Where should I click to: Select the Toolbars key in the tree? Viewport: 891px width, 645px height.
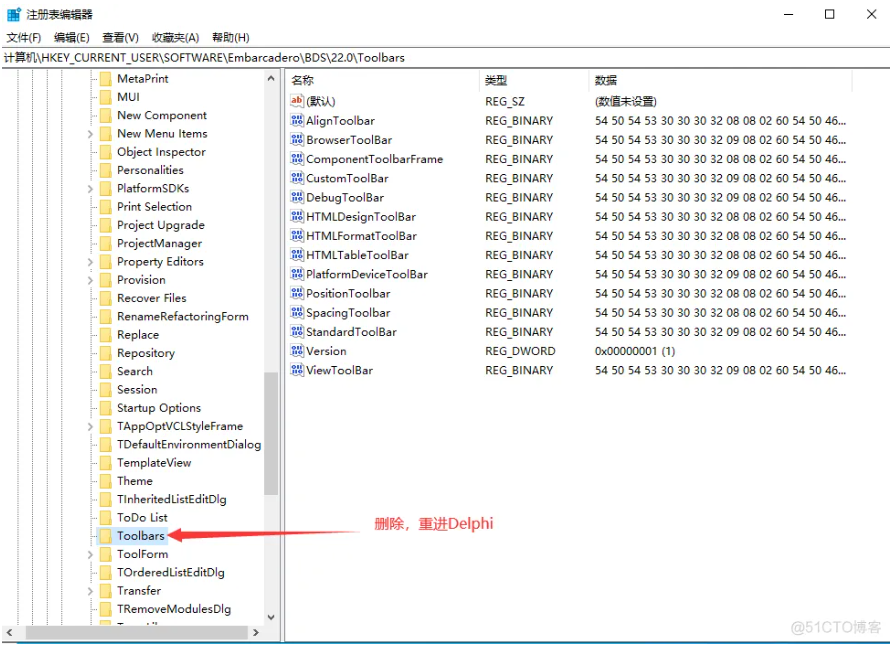click(140, 535)
